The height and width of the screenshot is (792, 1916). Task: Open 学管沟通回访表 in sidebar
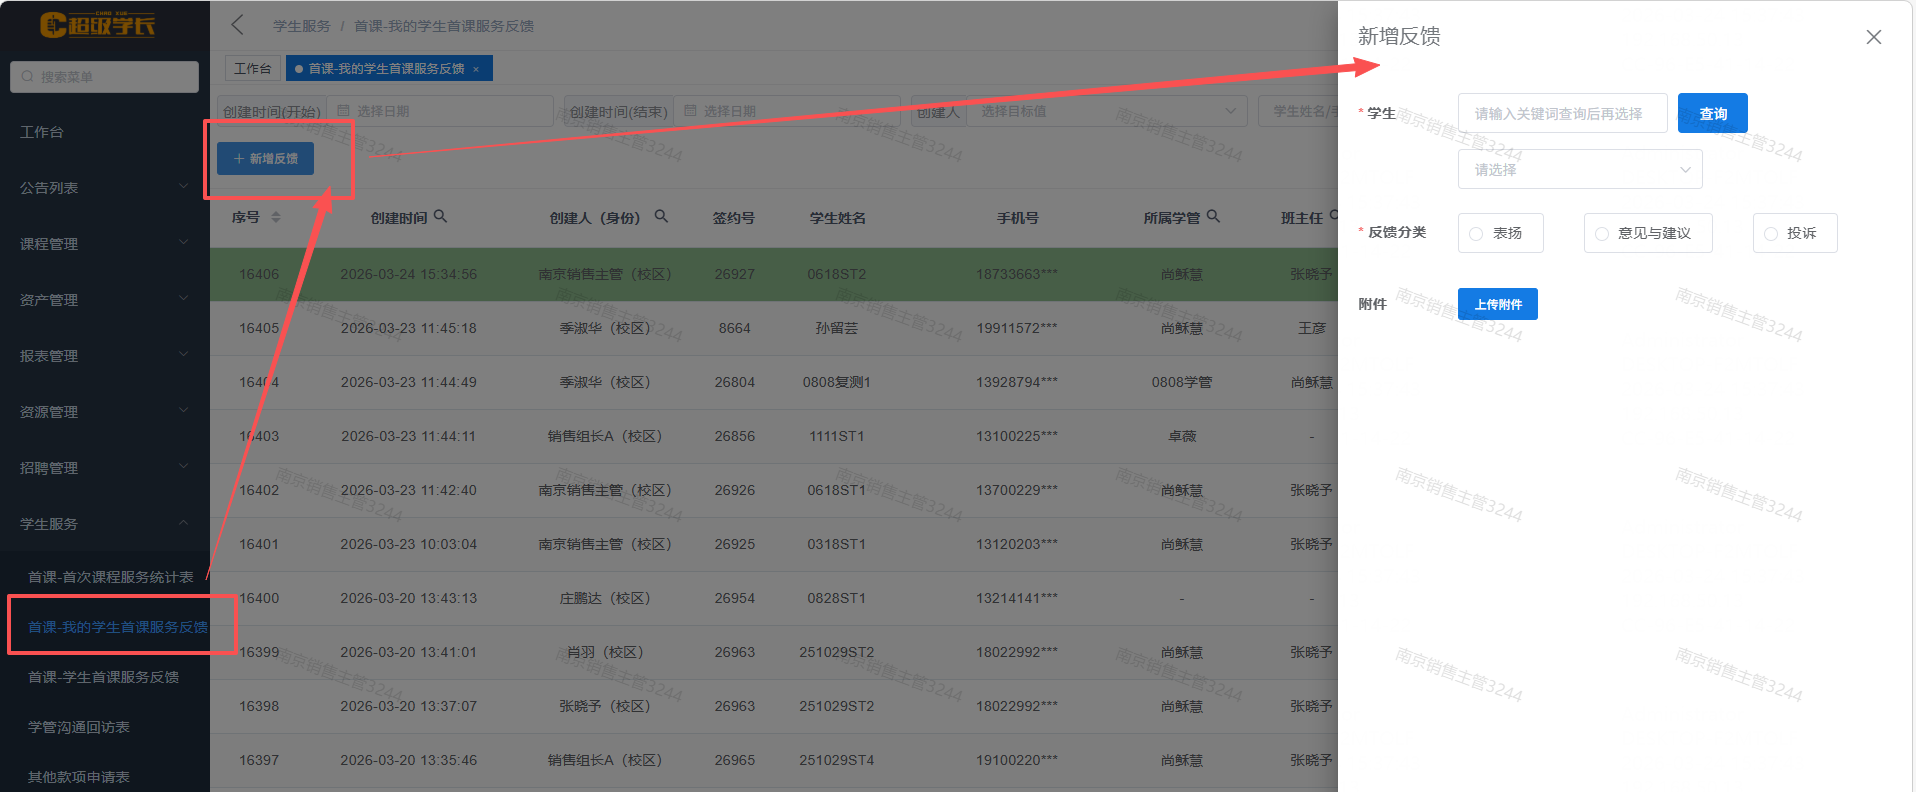(79, 727)
